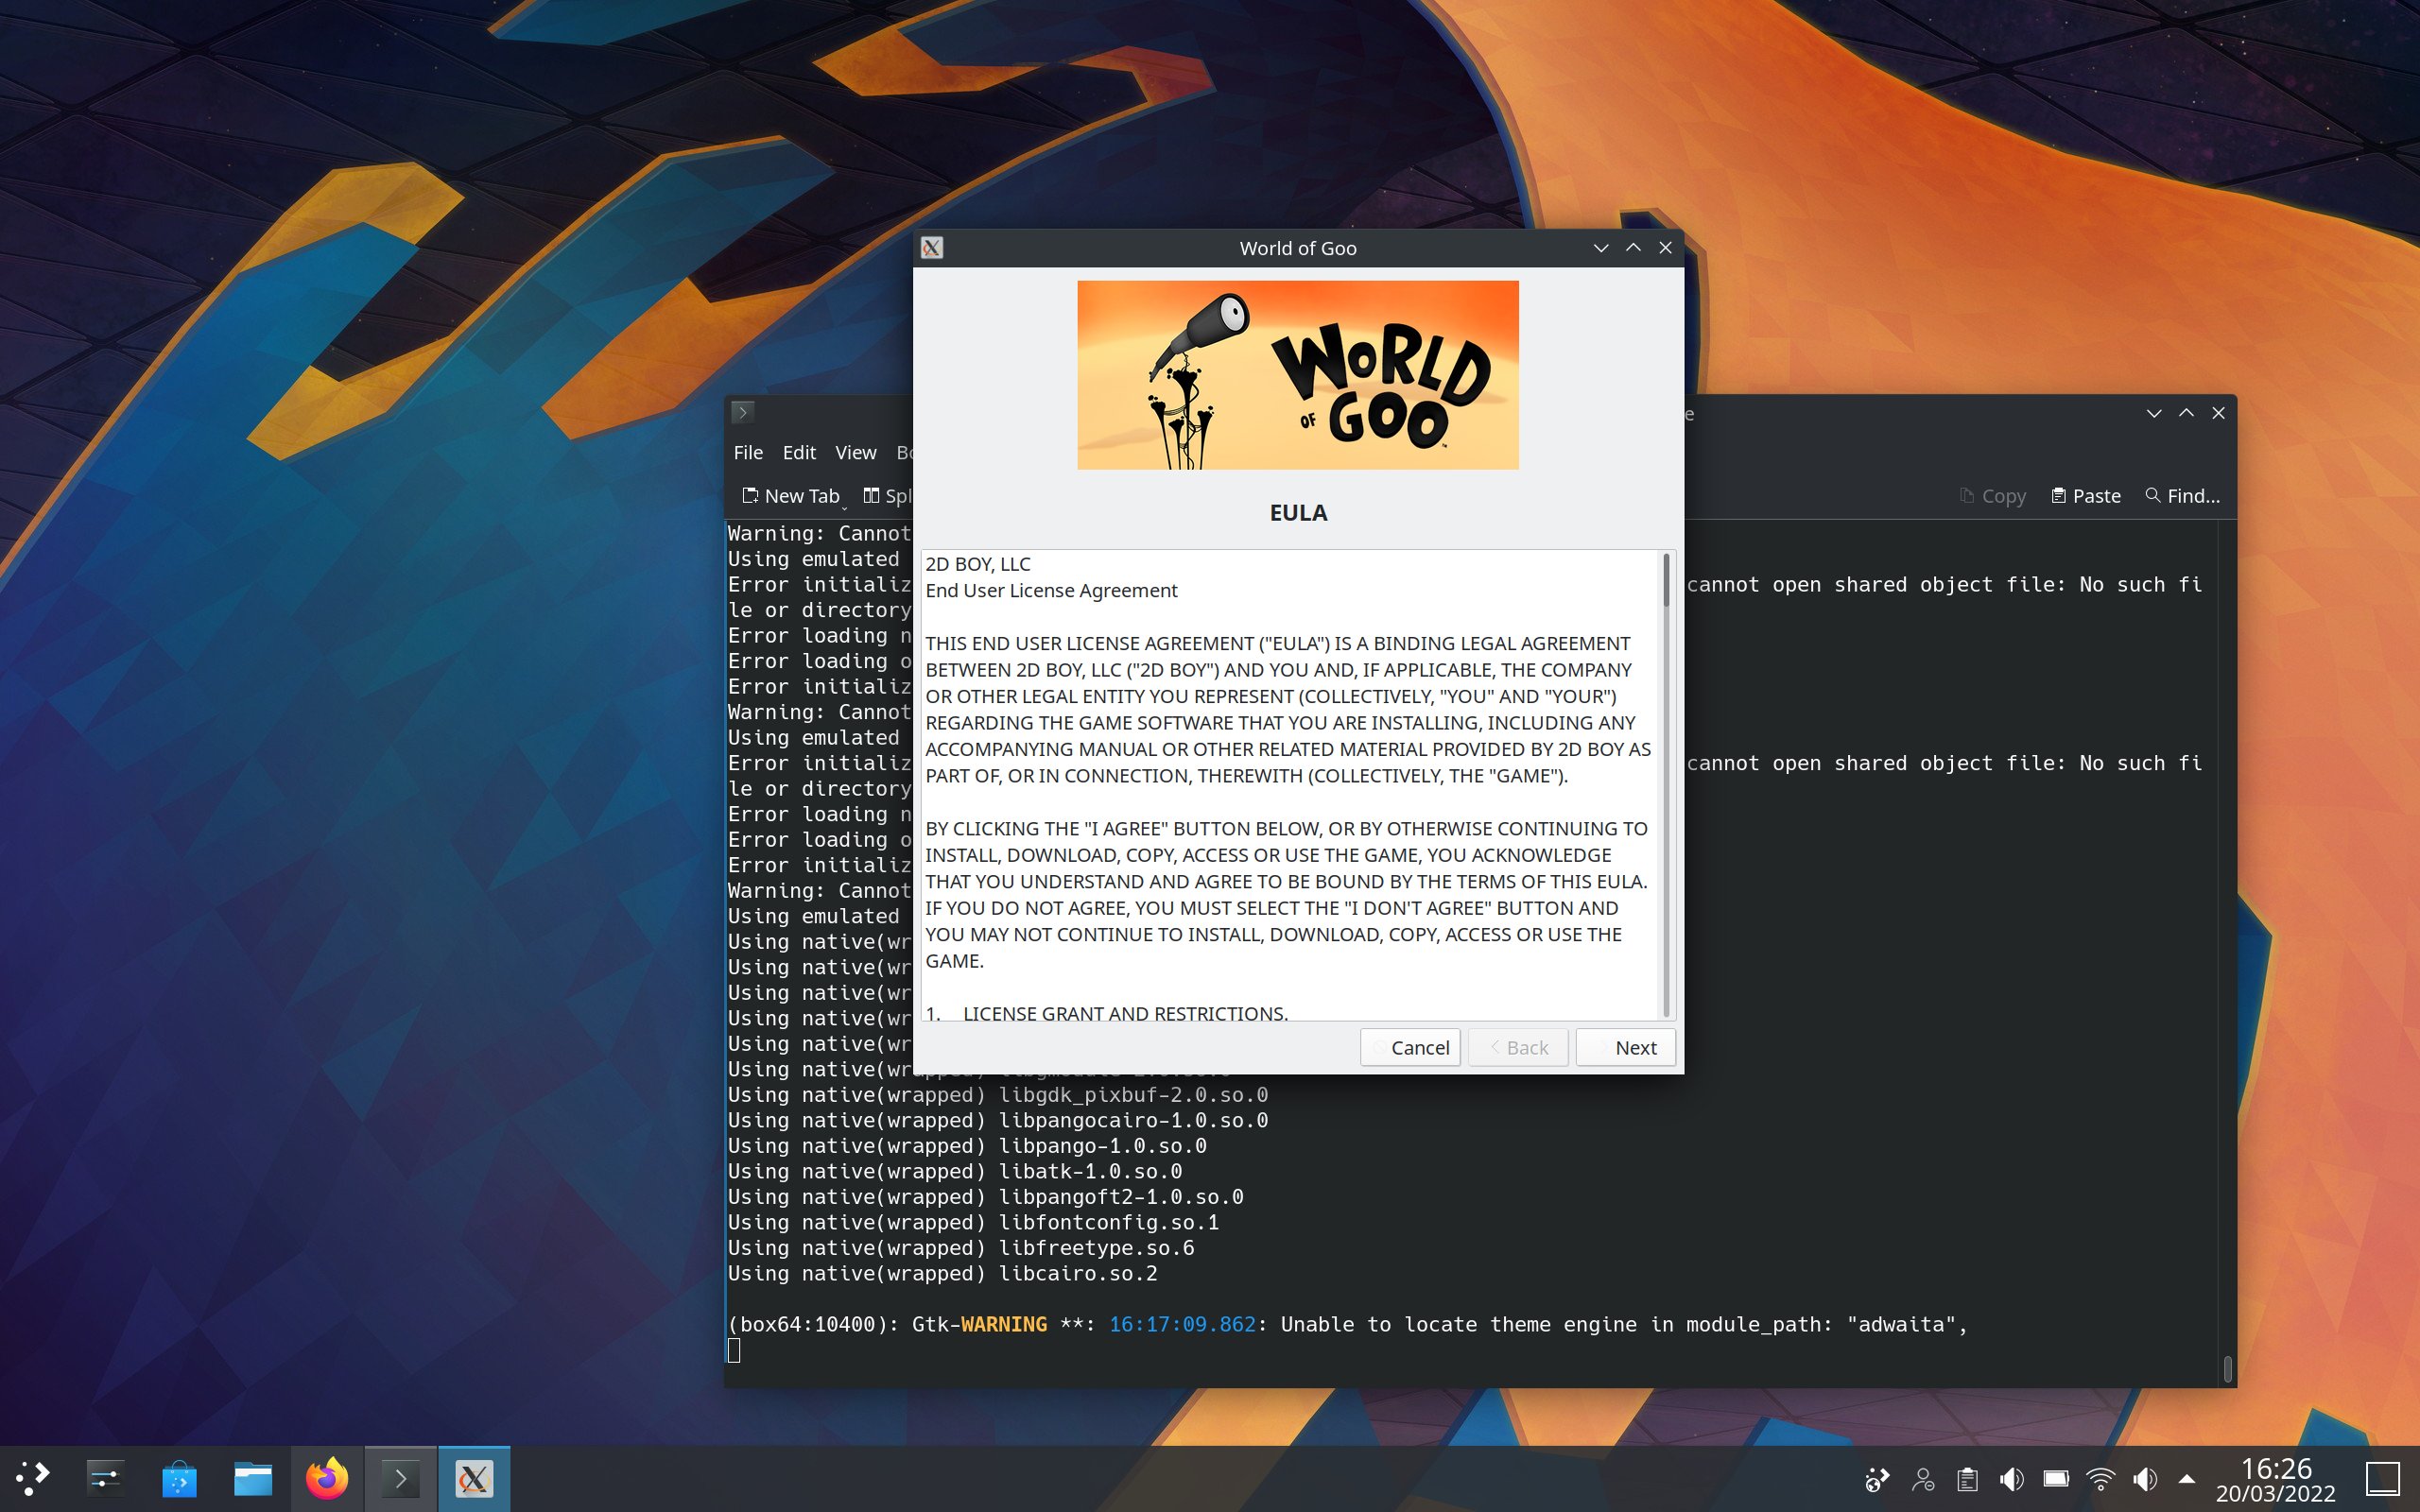The width and height of the screenshot is (2420, 1512).
Task: Click the 'End User License Agreement' line
Action: coord(1051,591)
